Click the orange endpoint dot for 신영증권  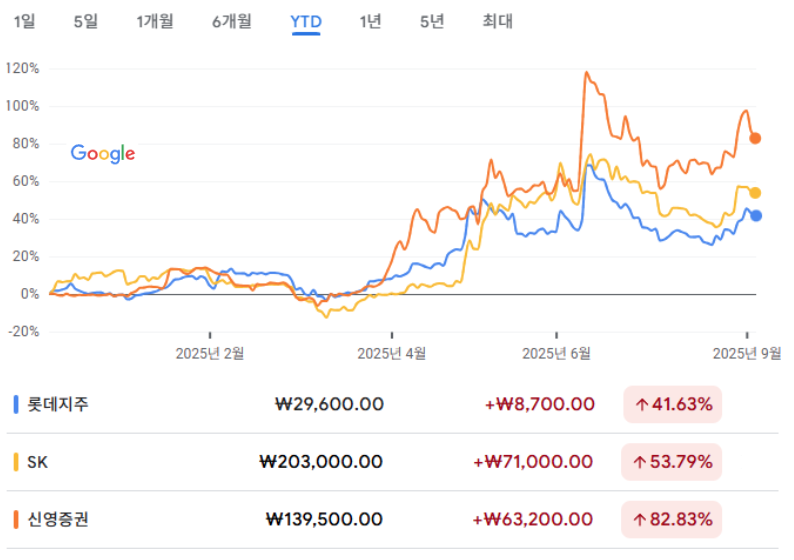[x=755, y=138]
